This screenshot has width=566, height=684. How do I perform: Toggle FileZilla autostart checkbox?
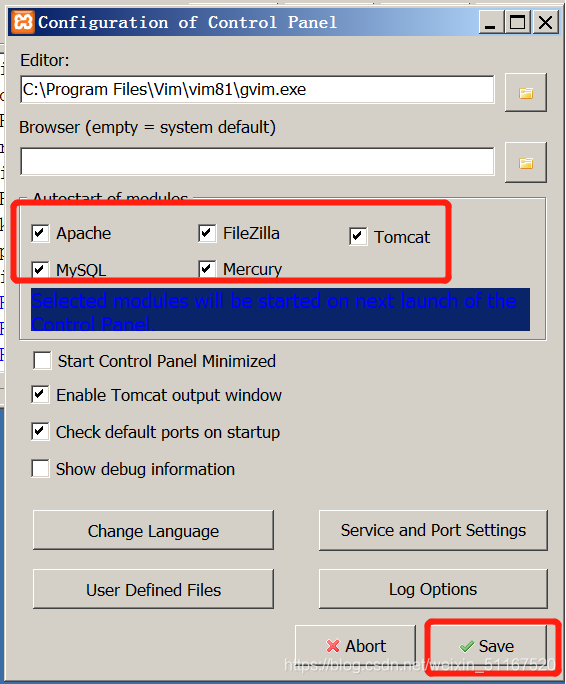coord(207,233)
